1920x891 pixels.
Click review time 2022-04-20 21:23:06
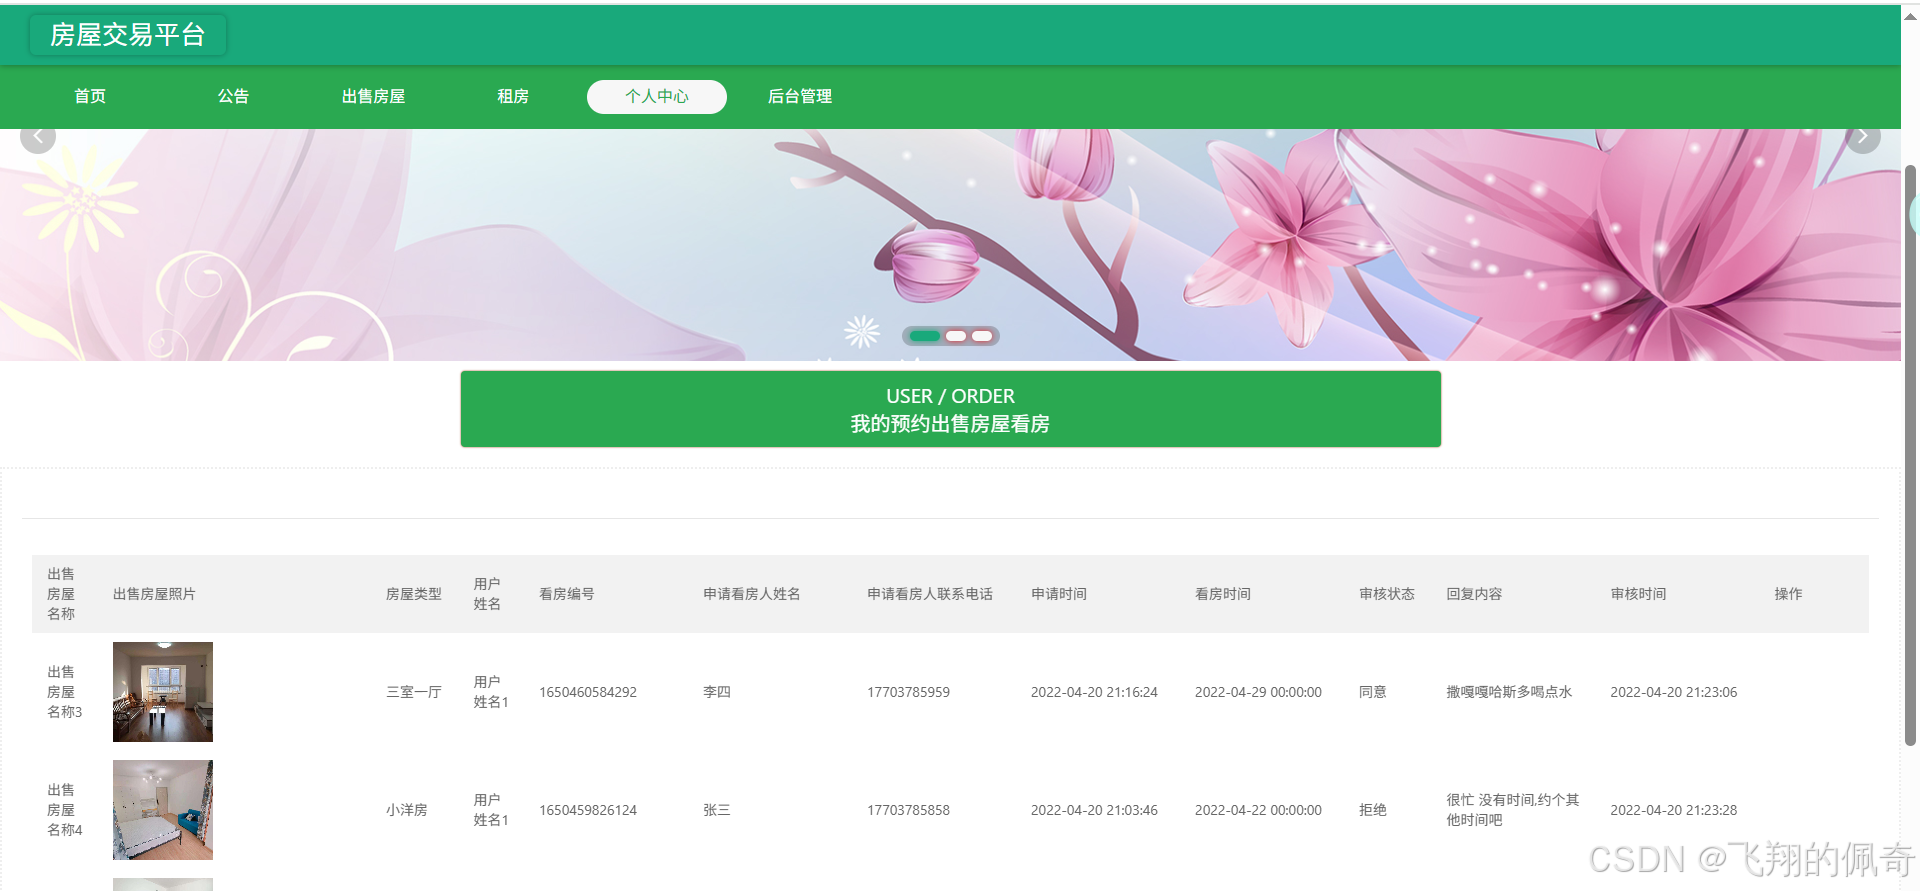click(x=1673, y=692)
